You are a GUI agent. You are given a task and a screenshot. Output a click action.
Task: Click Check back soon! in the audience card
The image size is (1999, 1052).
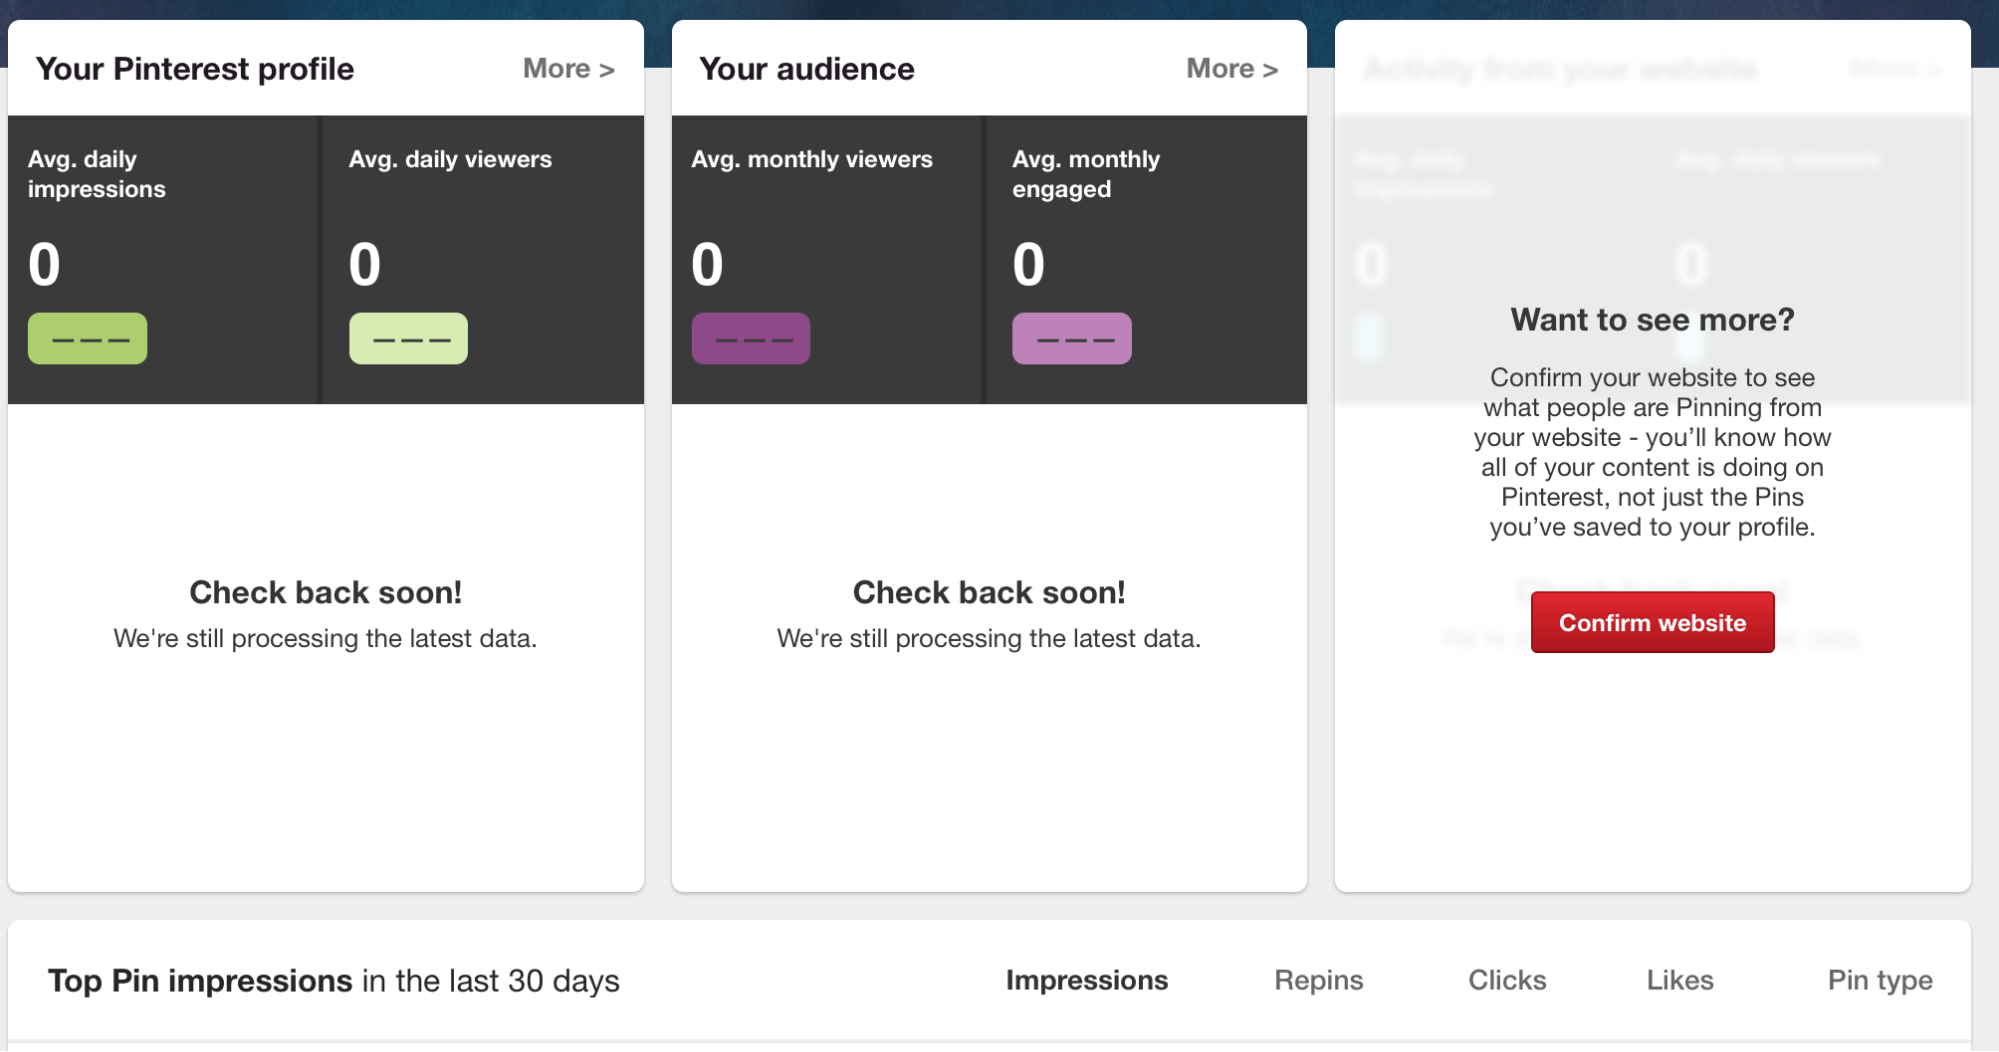point(989,592)
